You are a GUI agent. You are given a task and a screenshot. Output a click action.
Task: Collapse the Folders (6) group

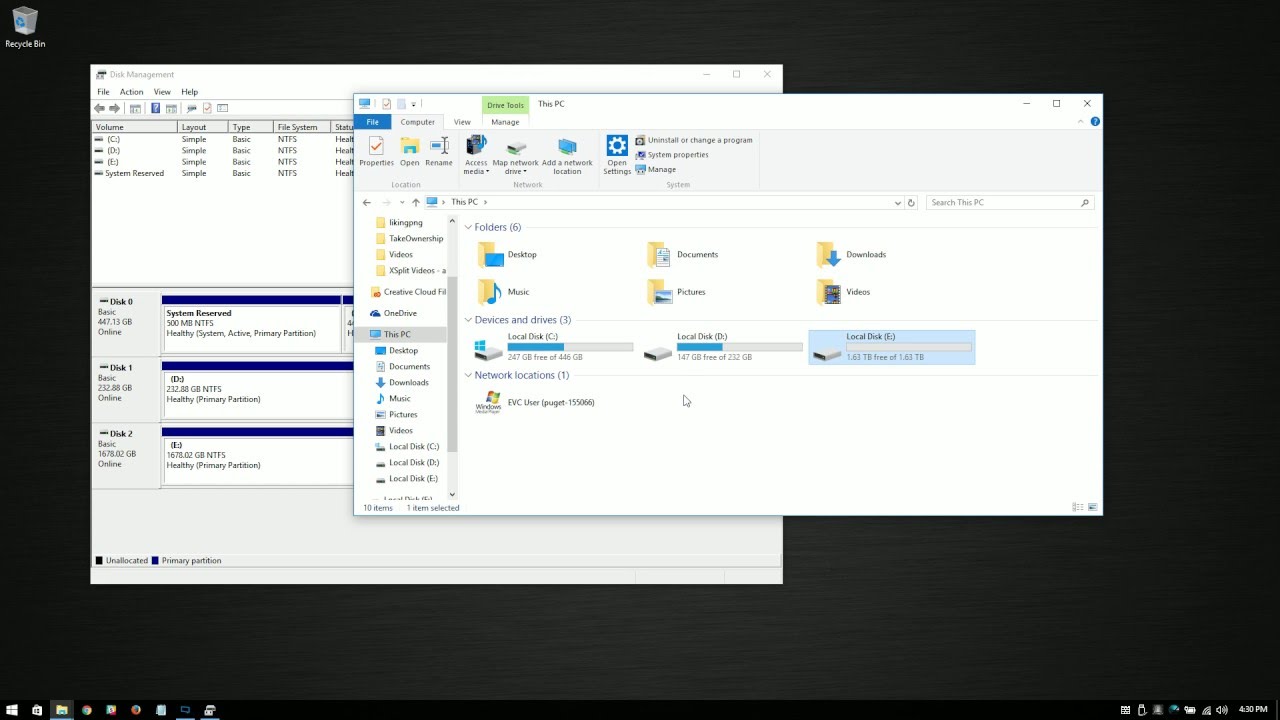[x=468, y=227]
